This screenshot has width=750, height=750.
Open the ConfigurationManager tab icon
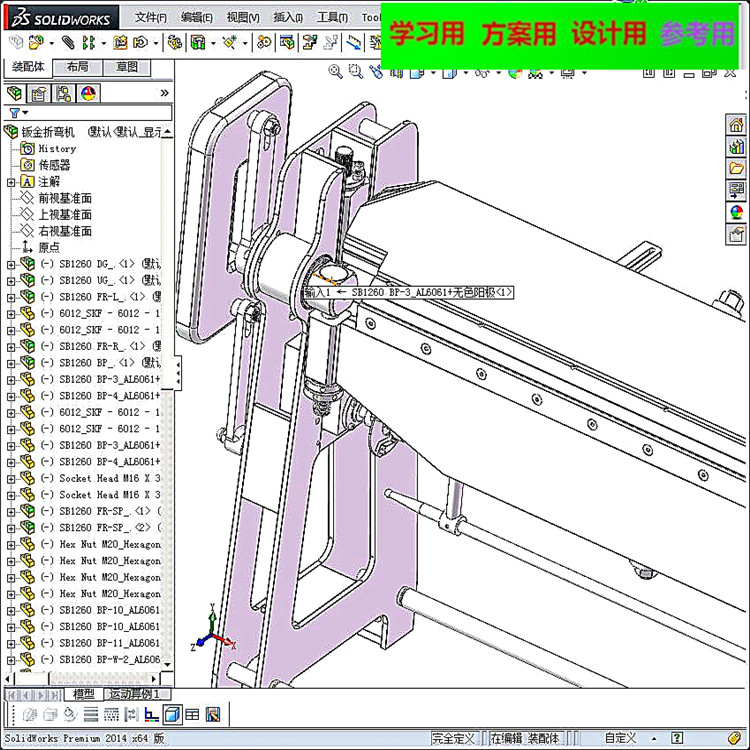pos(63,93)
